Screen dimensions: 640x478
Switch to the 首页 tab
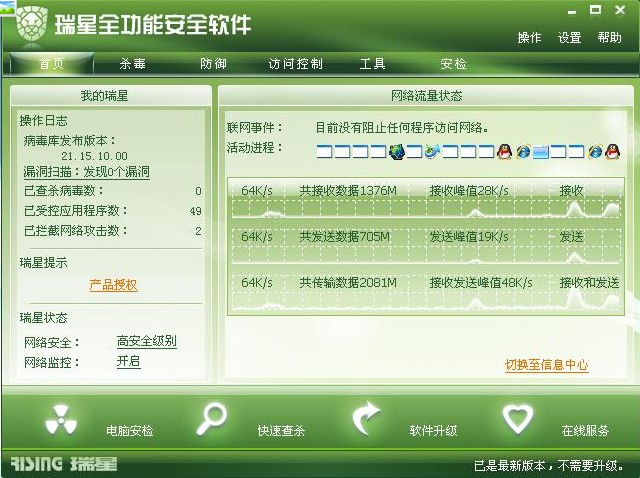52,64
